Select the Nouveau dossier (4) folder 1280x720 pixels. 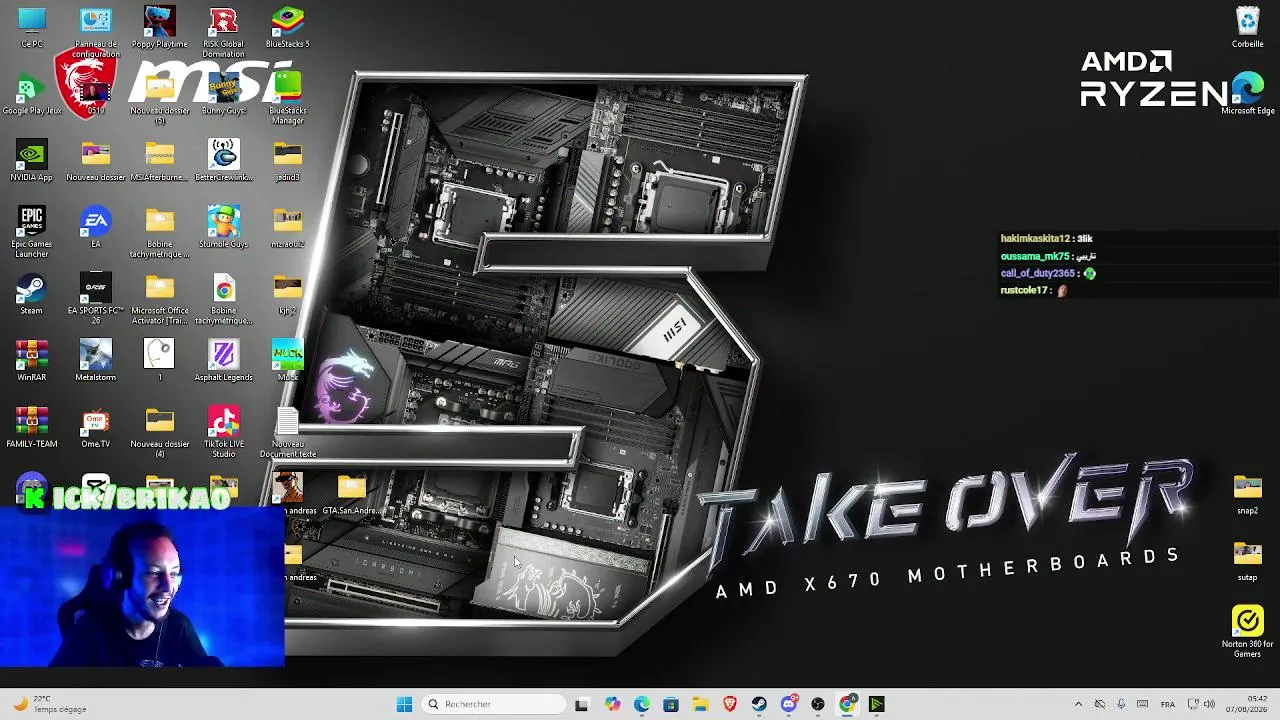160,432
